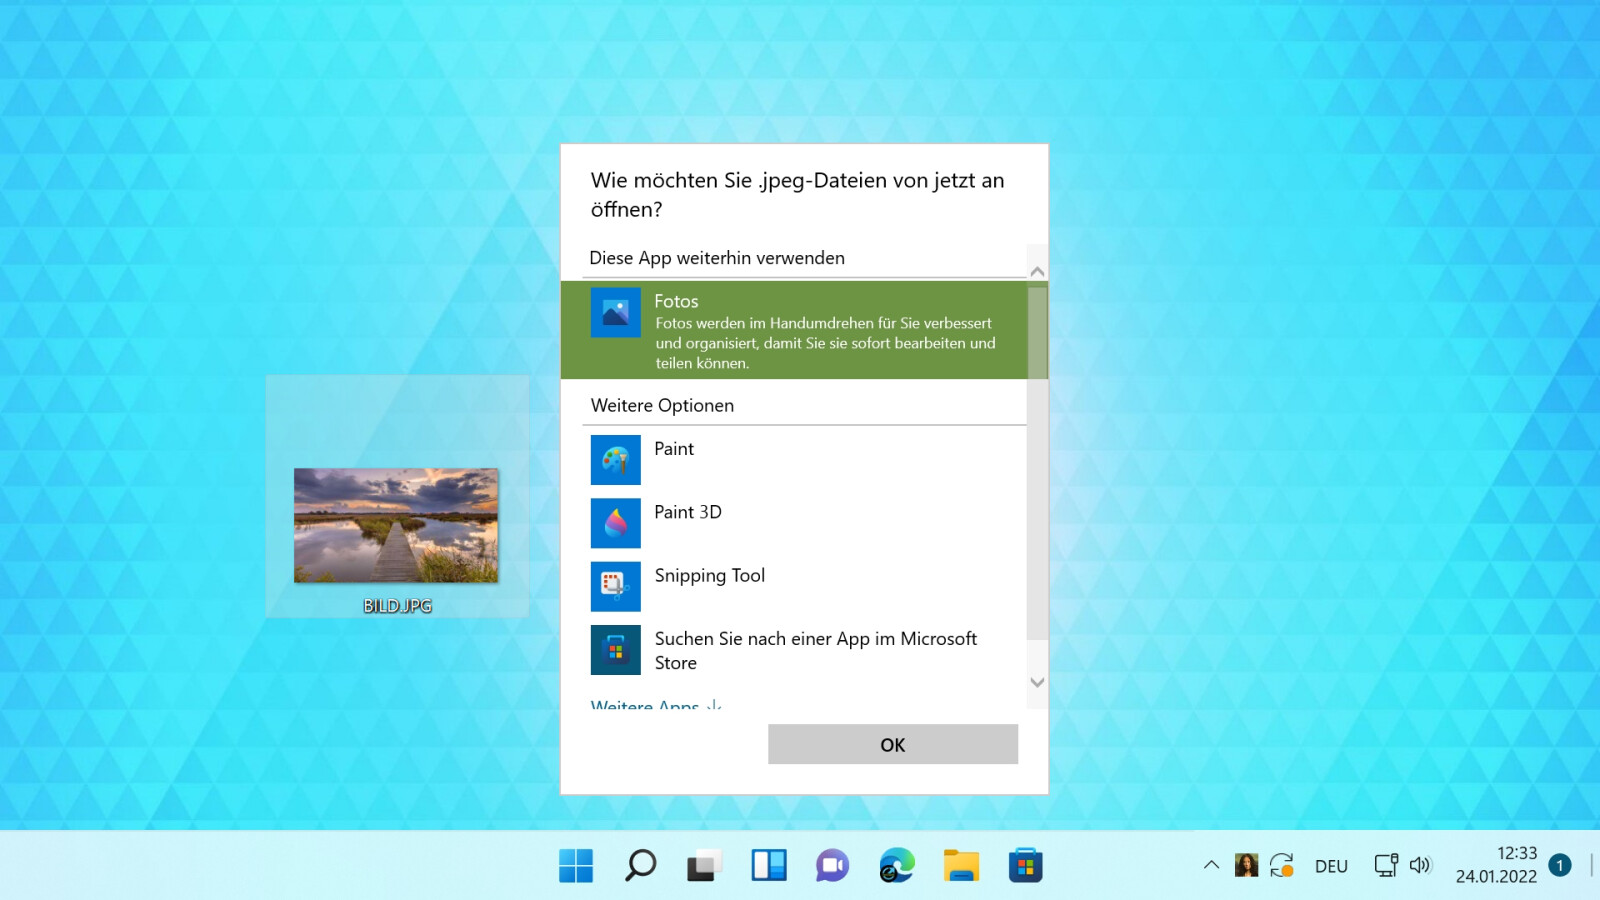This screenshot has width=1600, height=900.
Task: Open File Explorer from the taskbar
Action: [x=961, y=865]
